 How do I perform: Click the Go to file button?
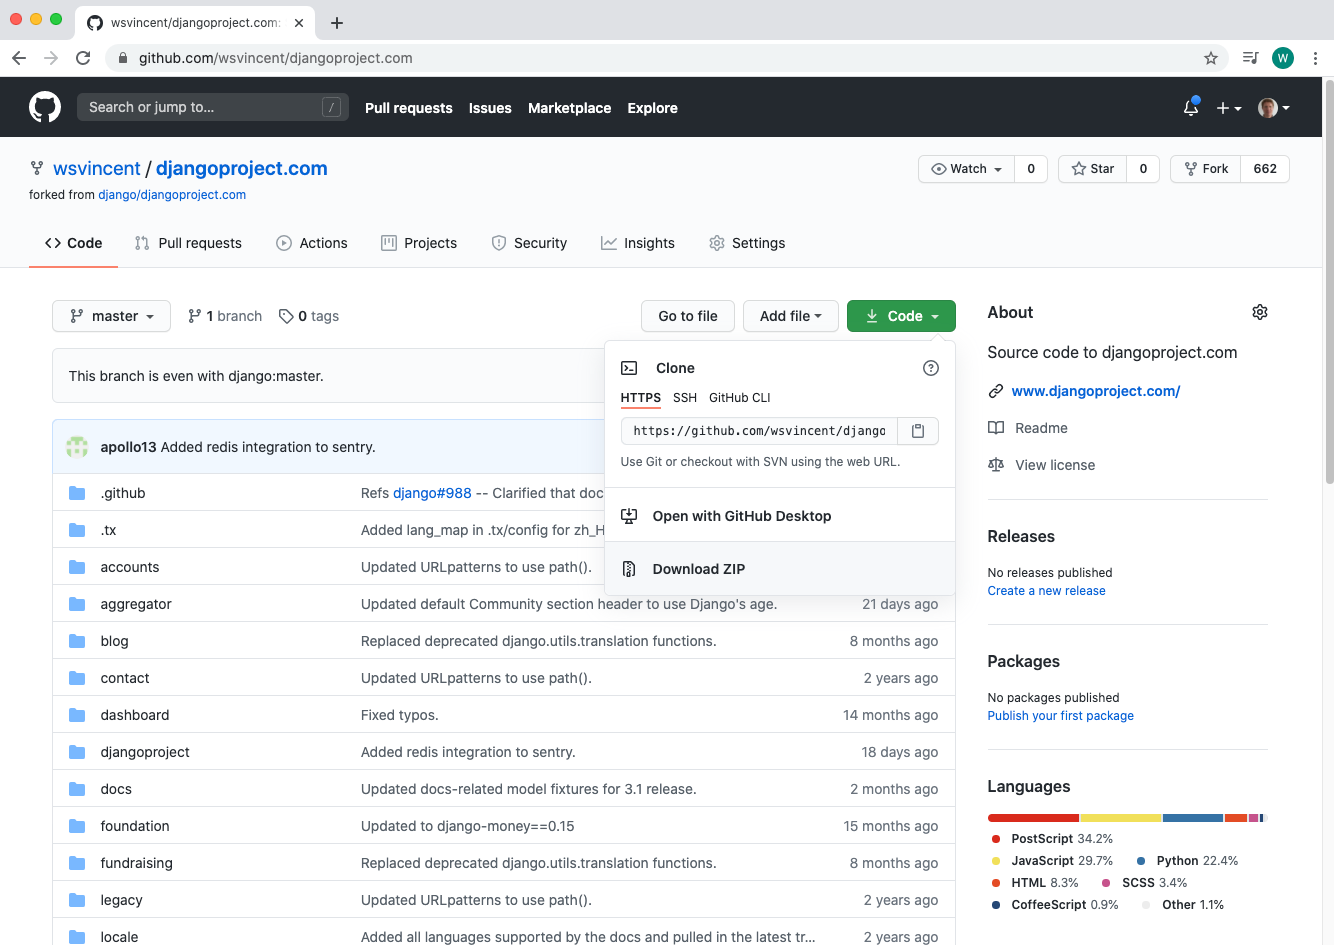688,316
